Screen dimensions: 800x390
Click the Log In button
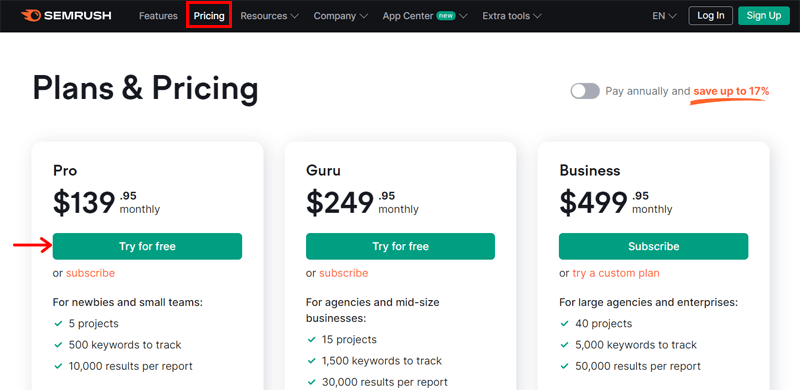710,15
